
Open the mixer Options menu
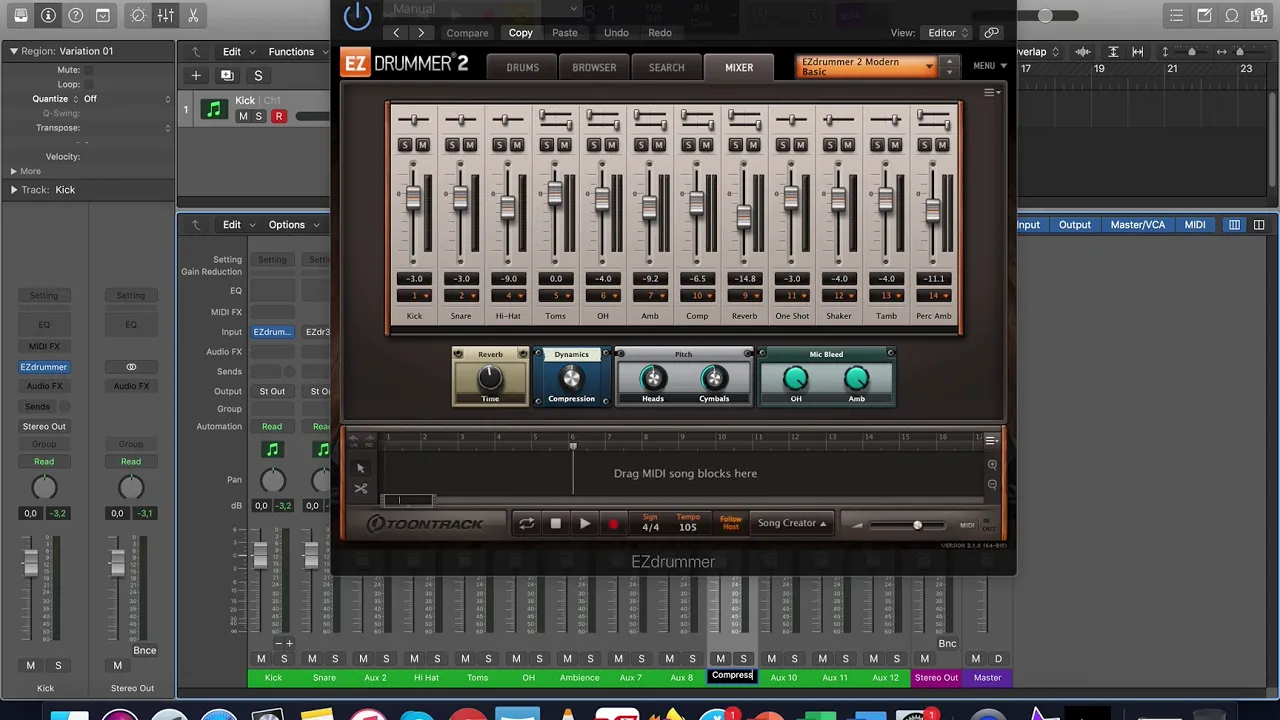(293, 225)
